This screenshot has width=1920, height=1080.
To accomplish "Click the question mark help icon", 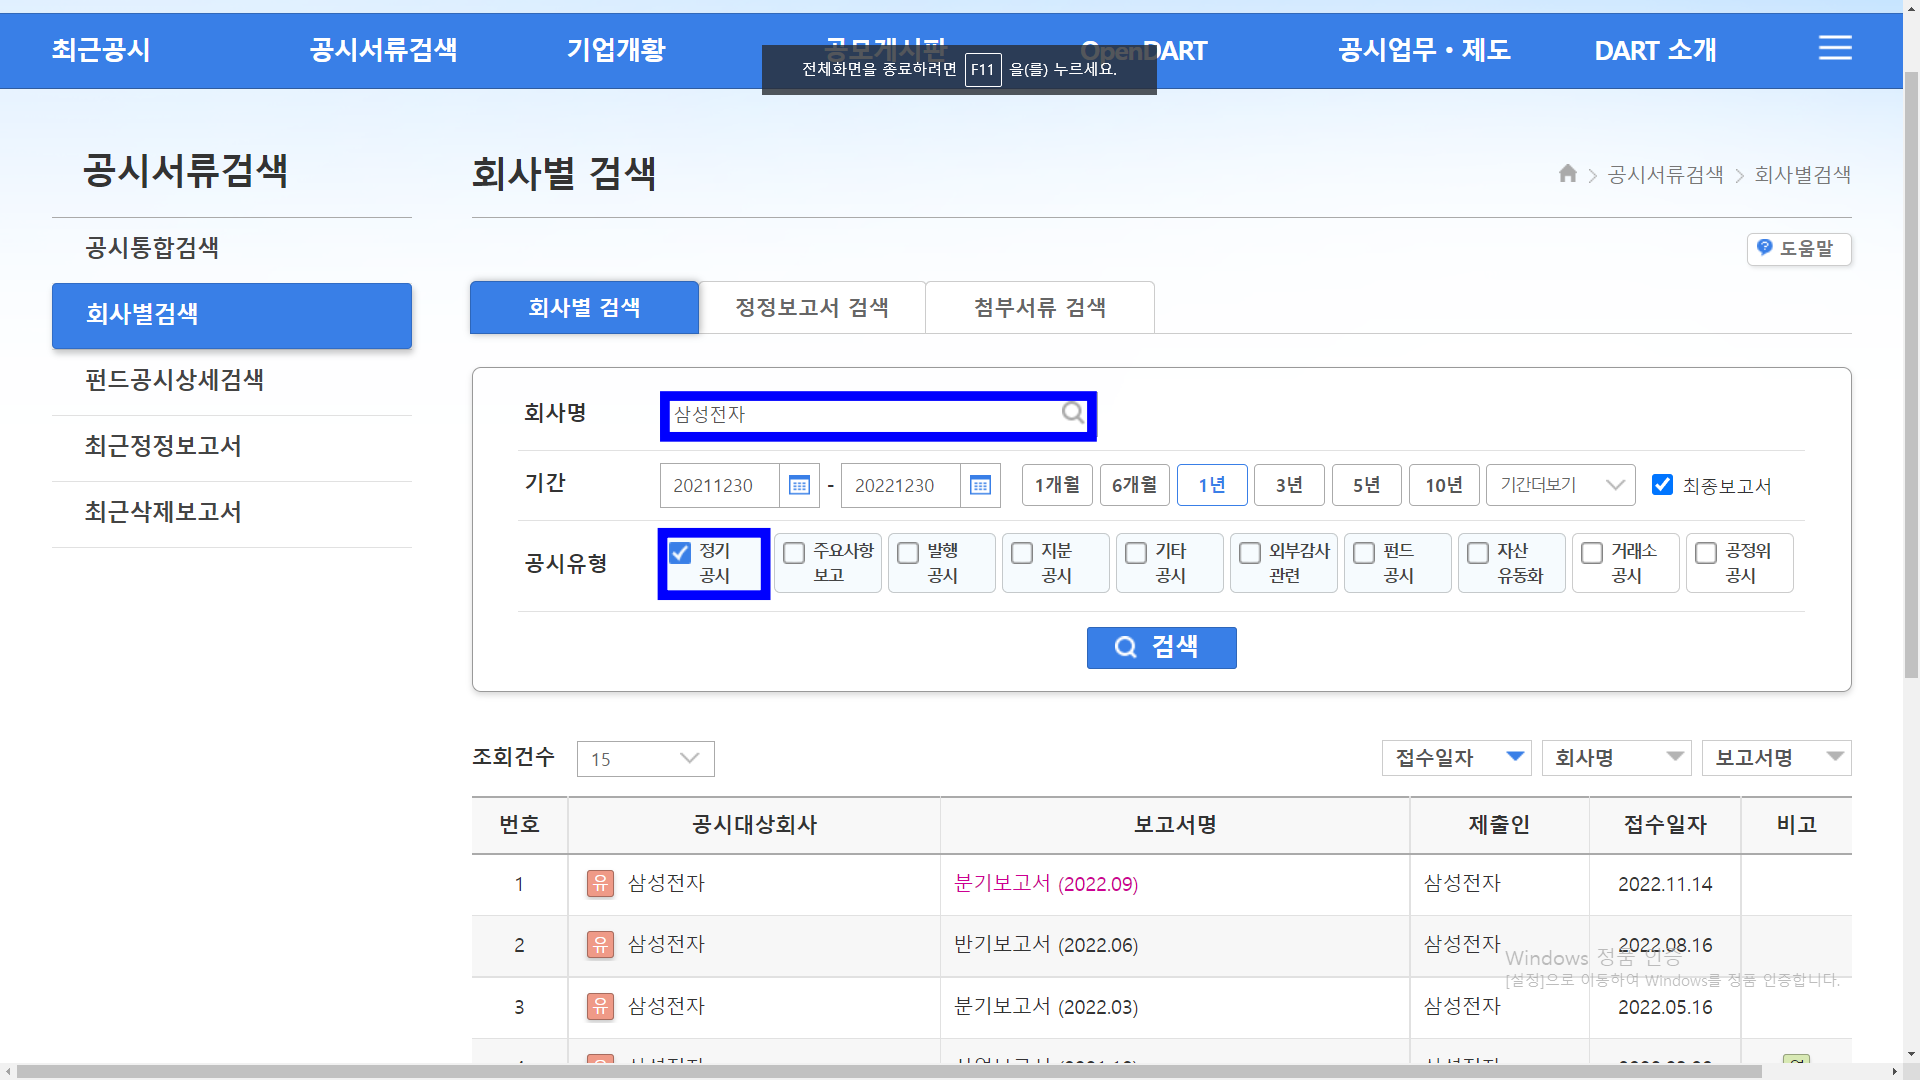I will [1764, 248].
